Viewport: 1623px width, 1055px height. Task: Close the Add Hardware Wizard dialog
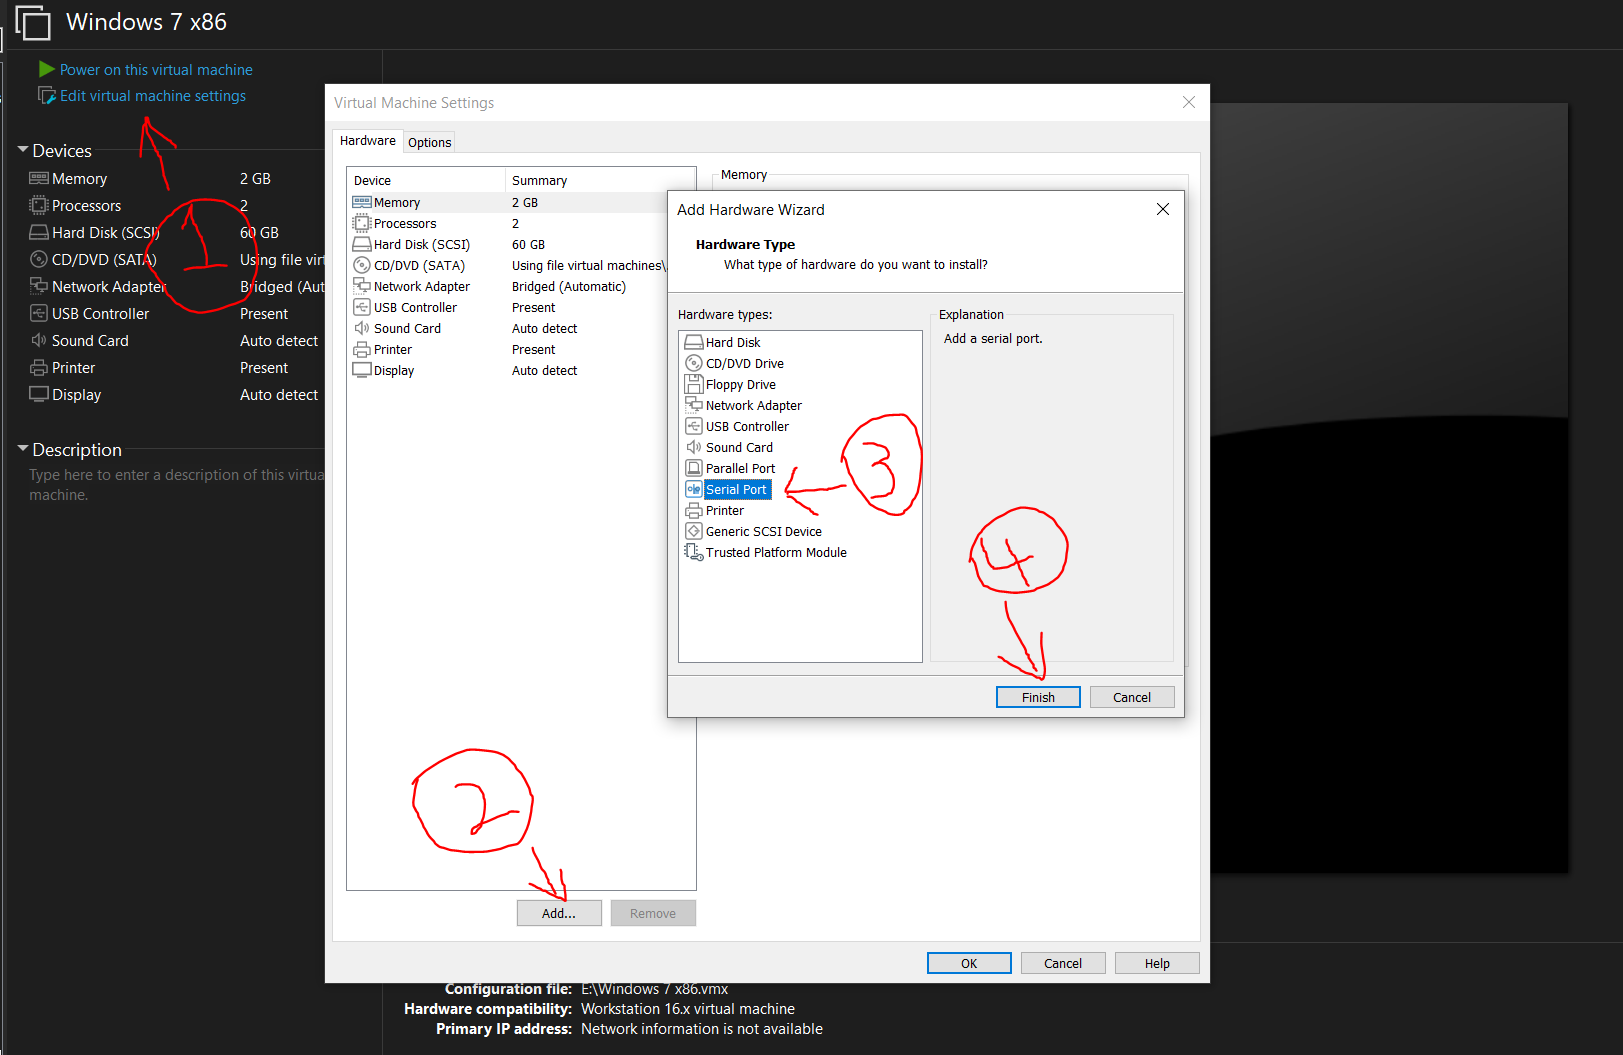[x=1163, y=209]
